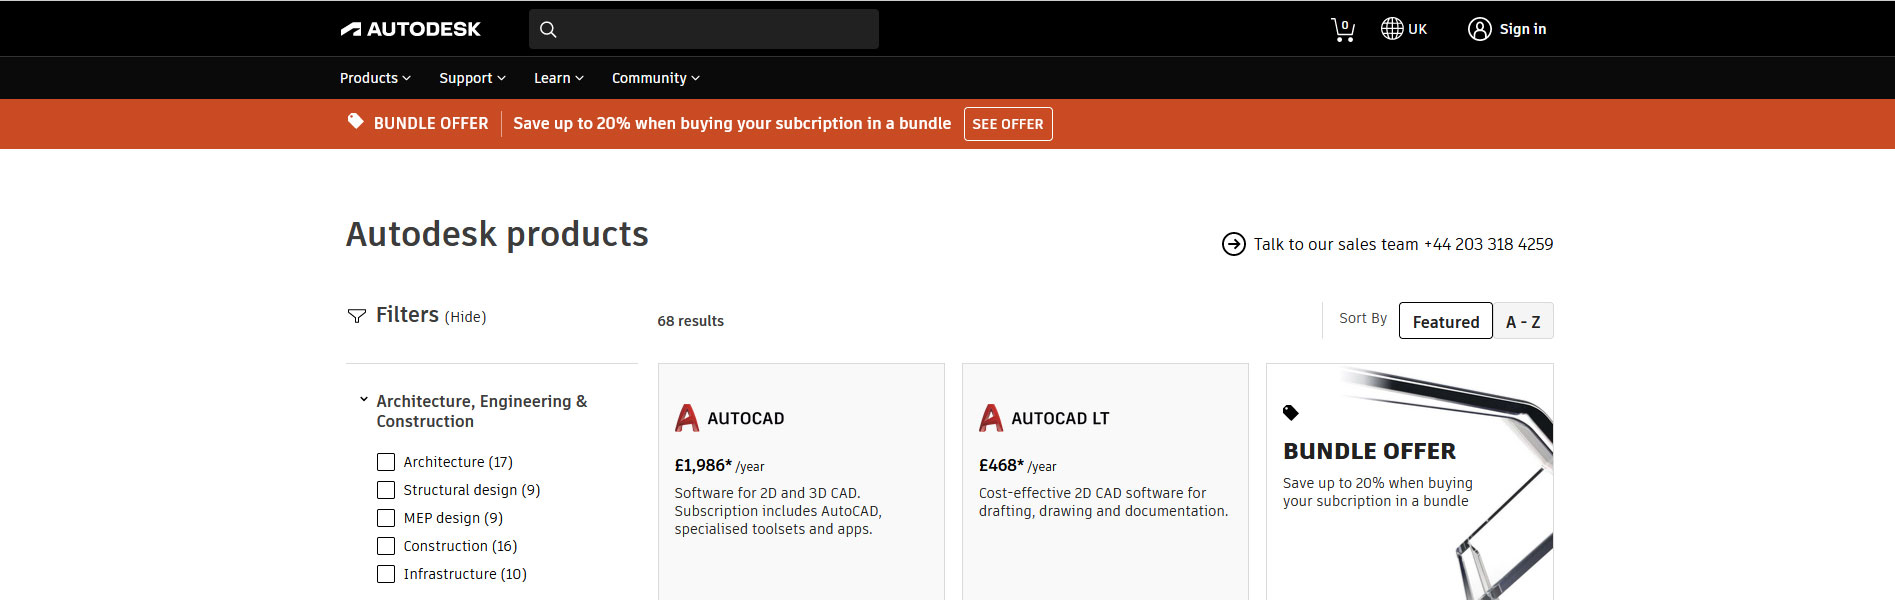Hide the filters panel
The width and height of the screenshot is (1895, 600).
[x=465, y=317]
